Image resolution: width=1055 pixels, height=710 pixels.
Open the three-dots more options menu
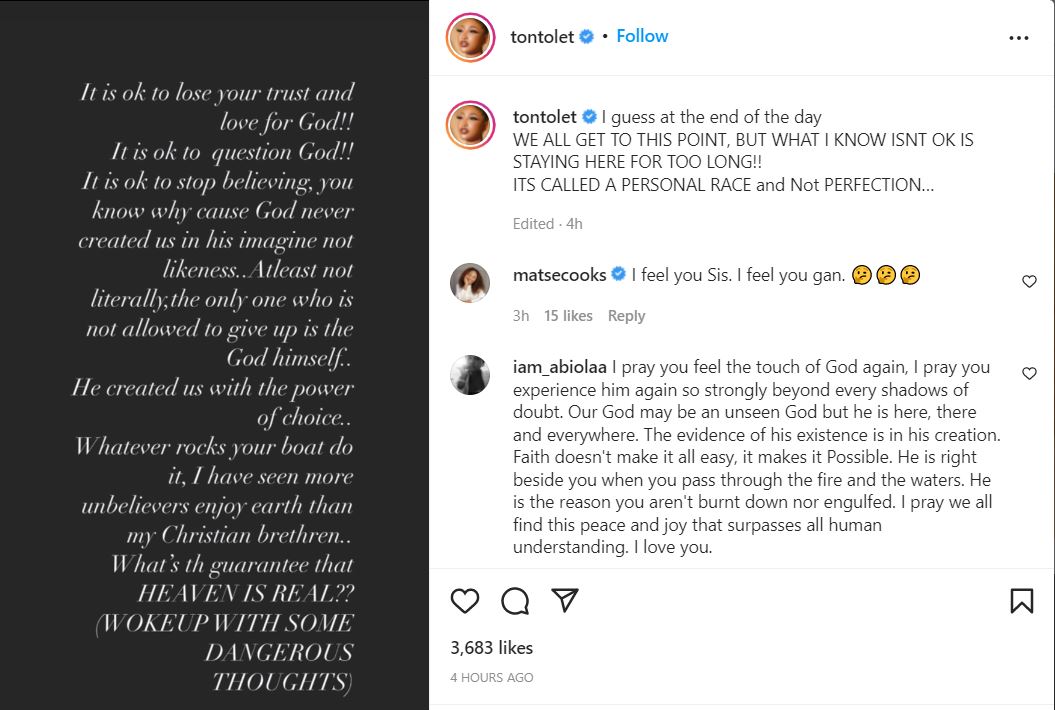coord(1018,38)
